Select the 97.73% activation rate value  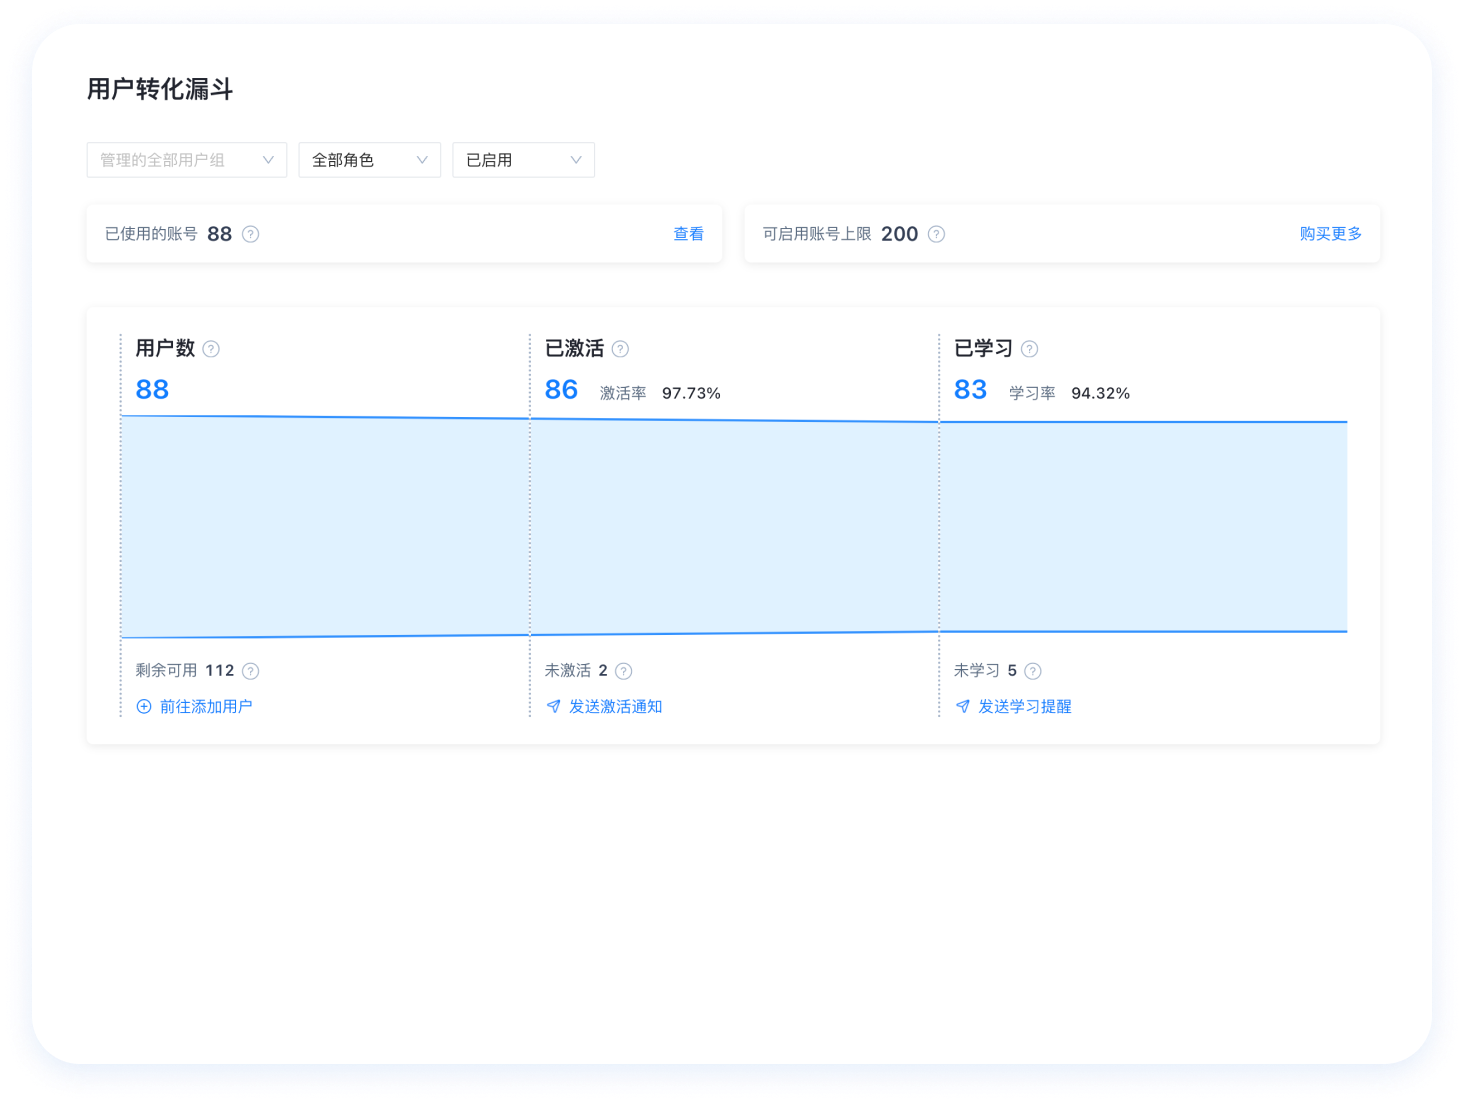[x=691, y=393]
